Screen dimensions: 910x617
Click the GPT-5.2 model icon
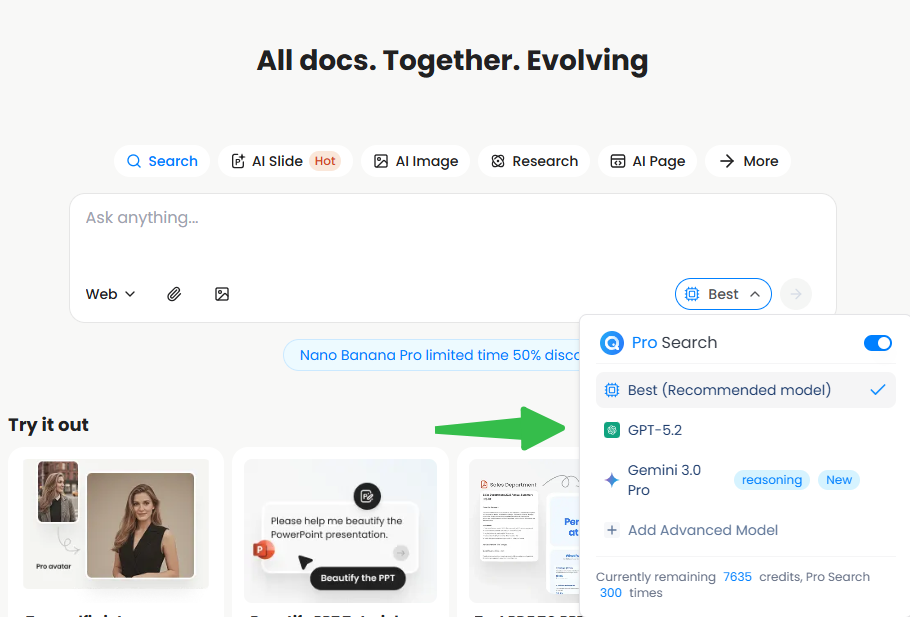612,430
